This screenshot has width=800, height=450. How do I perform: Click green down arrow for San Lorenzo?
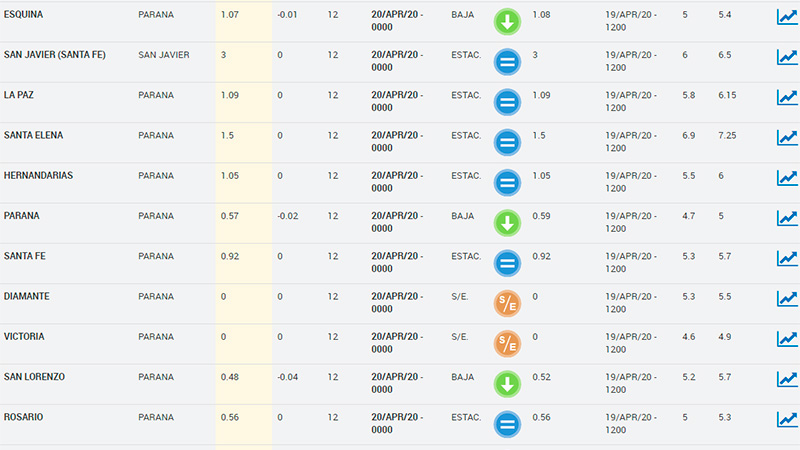[507, 383]
